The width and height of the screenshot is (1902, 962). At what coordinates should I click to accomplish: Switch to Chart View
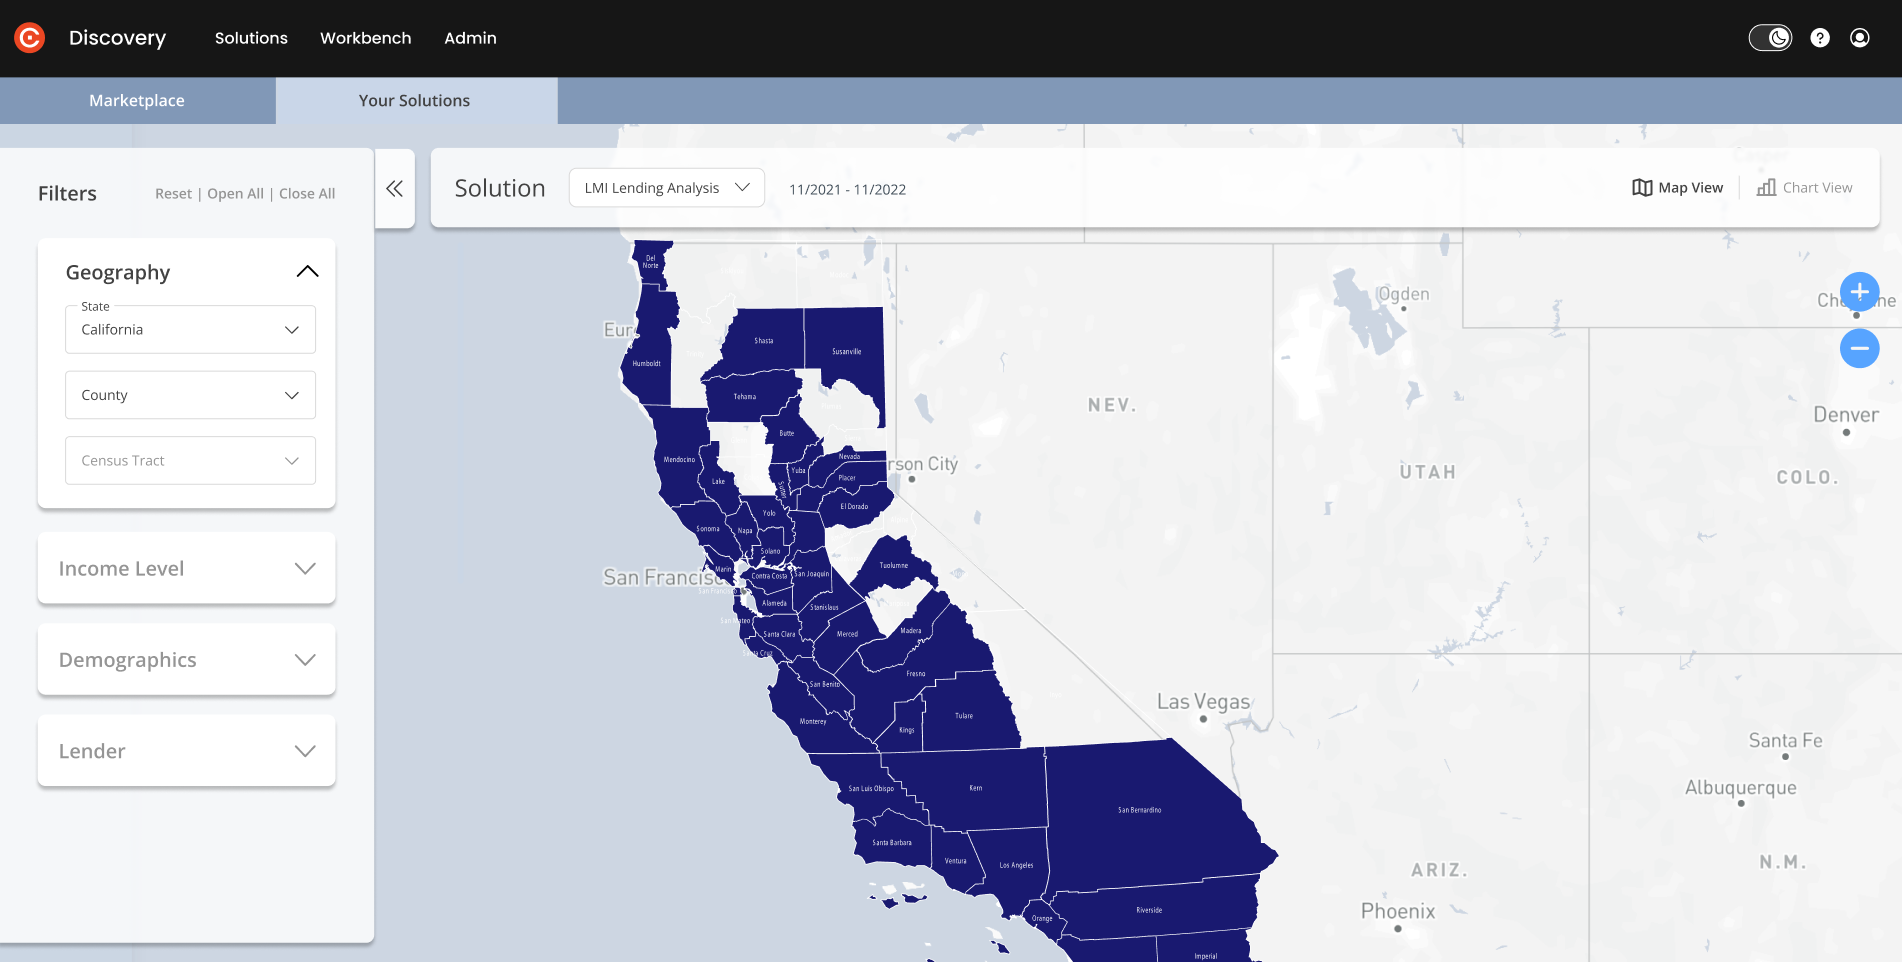(1805, 188)
